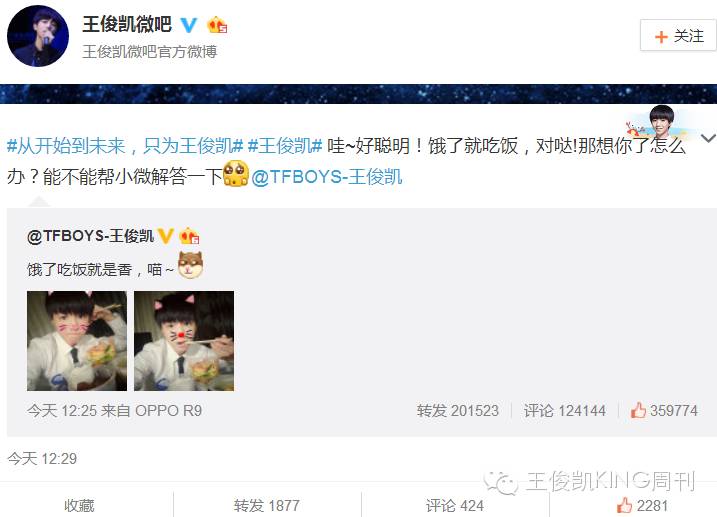Image resolution: width=717 pixels, height=517 pixels.
Task: Follow the account with the 关注 button
Action: (678, 36)
